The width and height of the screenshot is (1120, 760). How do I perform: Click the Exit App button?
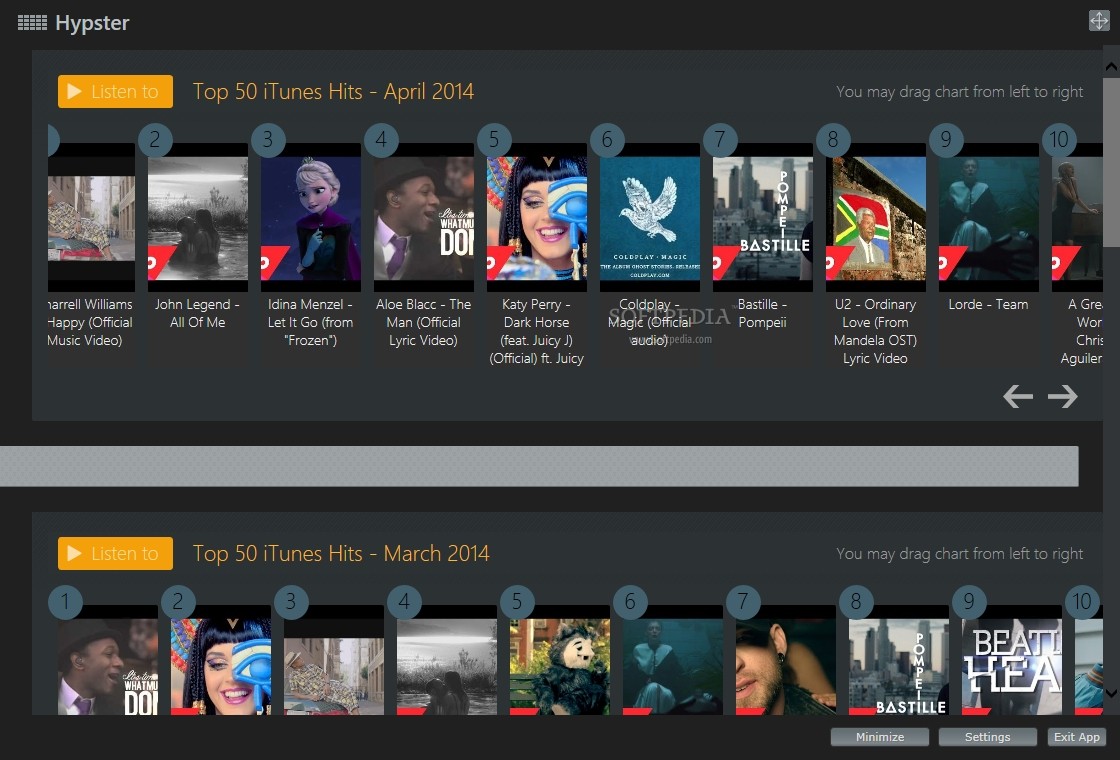point(1077,737)
